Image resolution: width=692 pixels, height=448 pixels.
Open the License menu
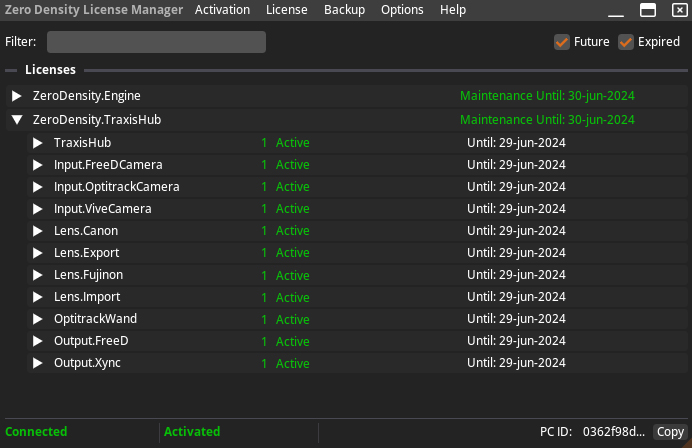coord(287,10)
